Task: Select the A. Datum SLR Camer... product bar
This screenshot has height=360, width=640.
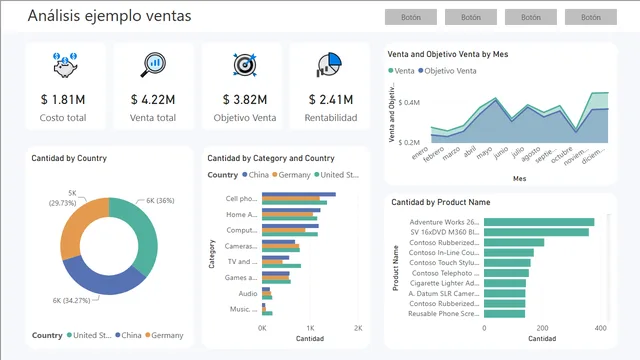Action: [x=504, y=293]
